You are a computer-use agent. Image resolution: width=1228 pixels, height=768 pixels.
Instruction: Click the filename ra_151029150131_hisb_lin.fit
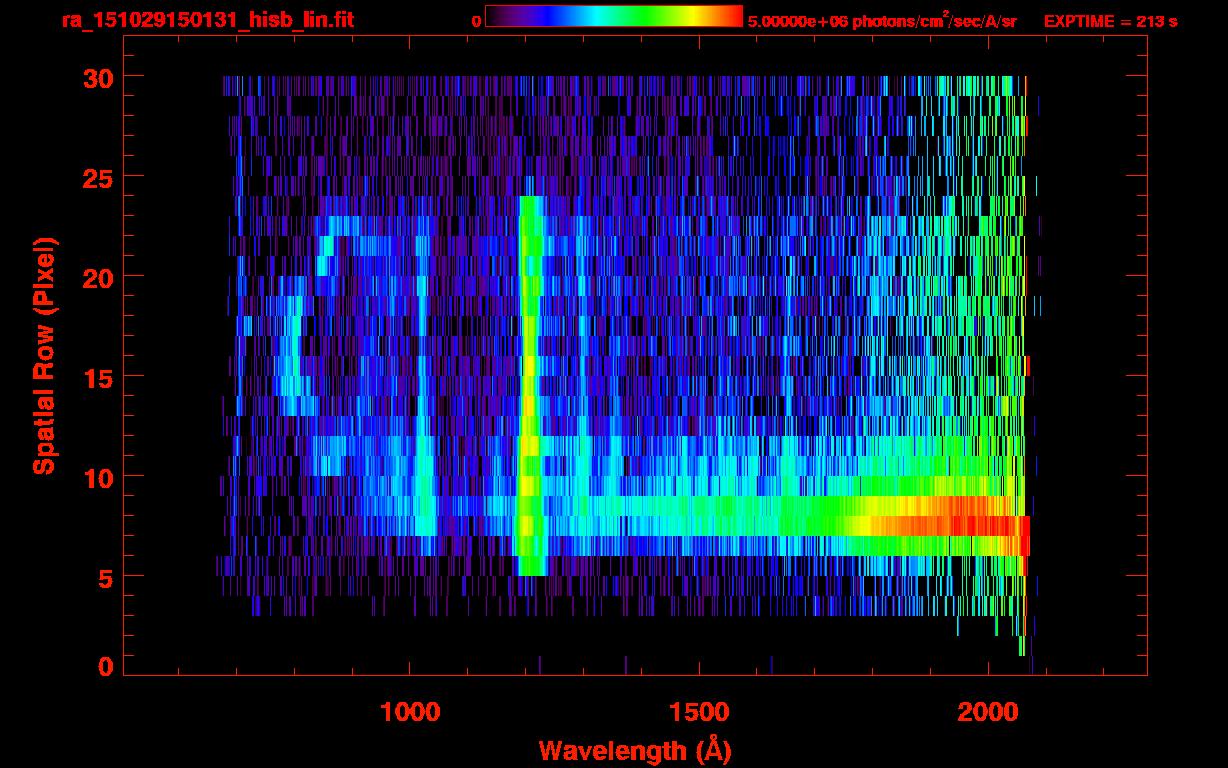coord(207,20)
